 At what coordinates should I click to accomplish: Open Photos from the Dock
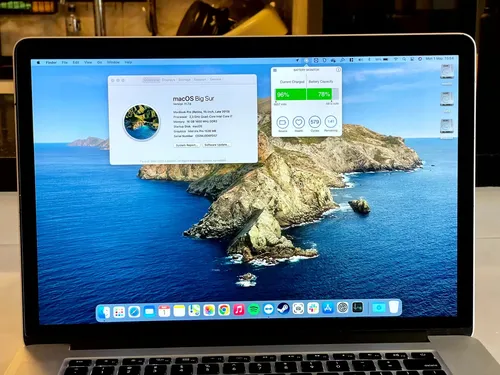[x=209, y=311]
